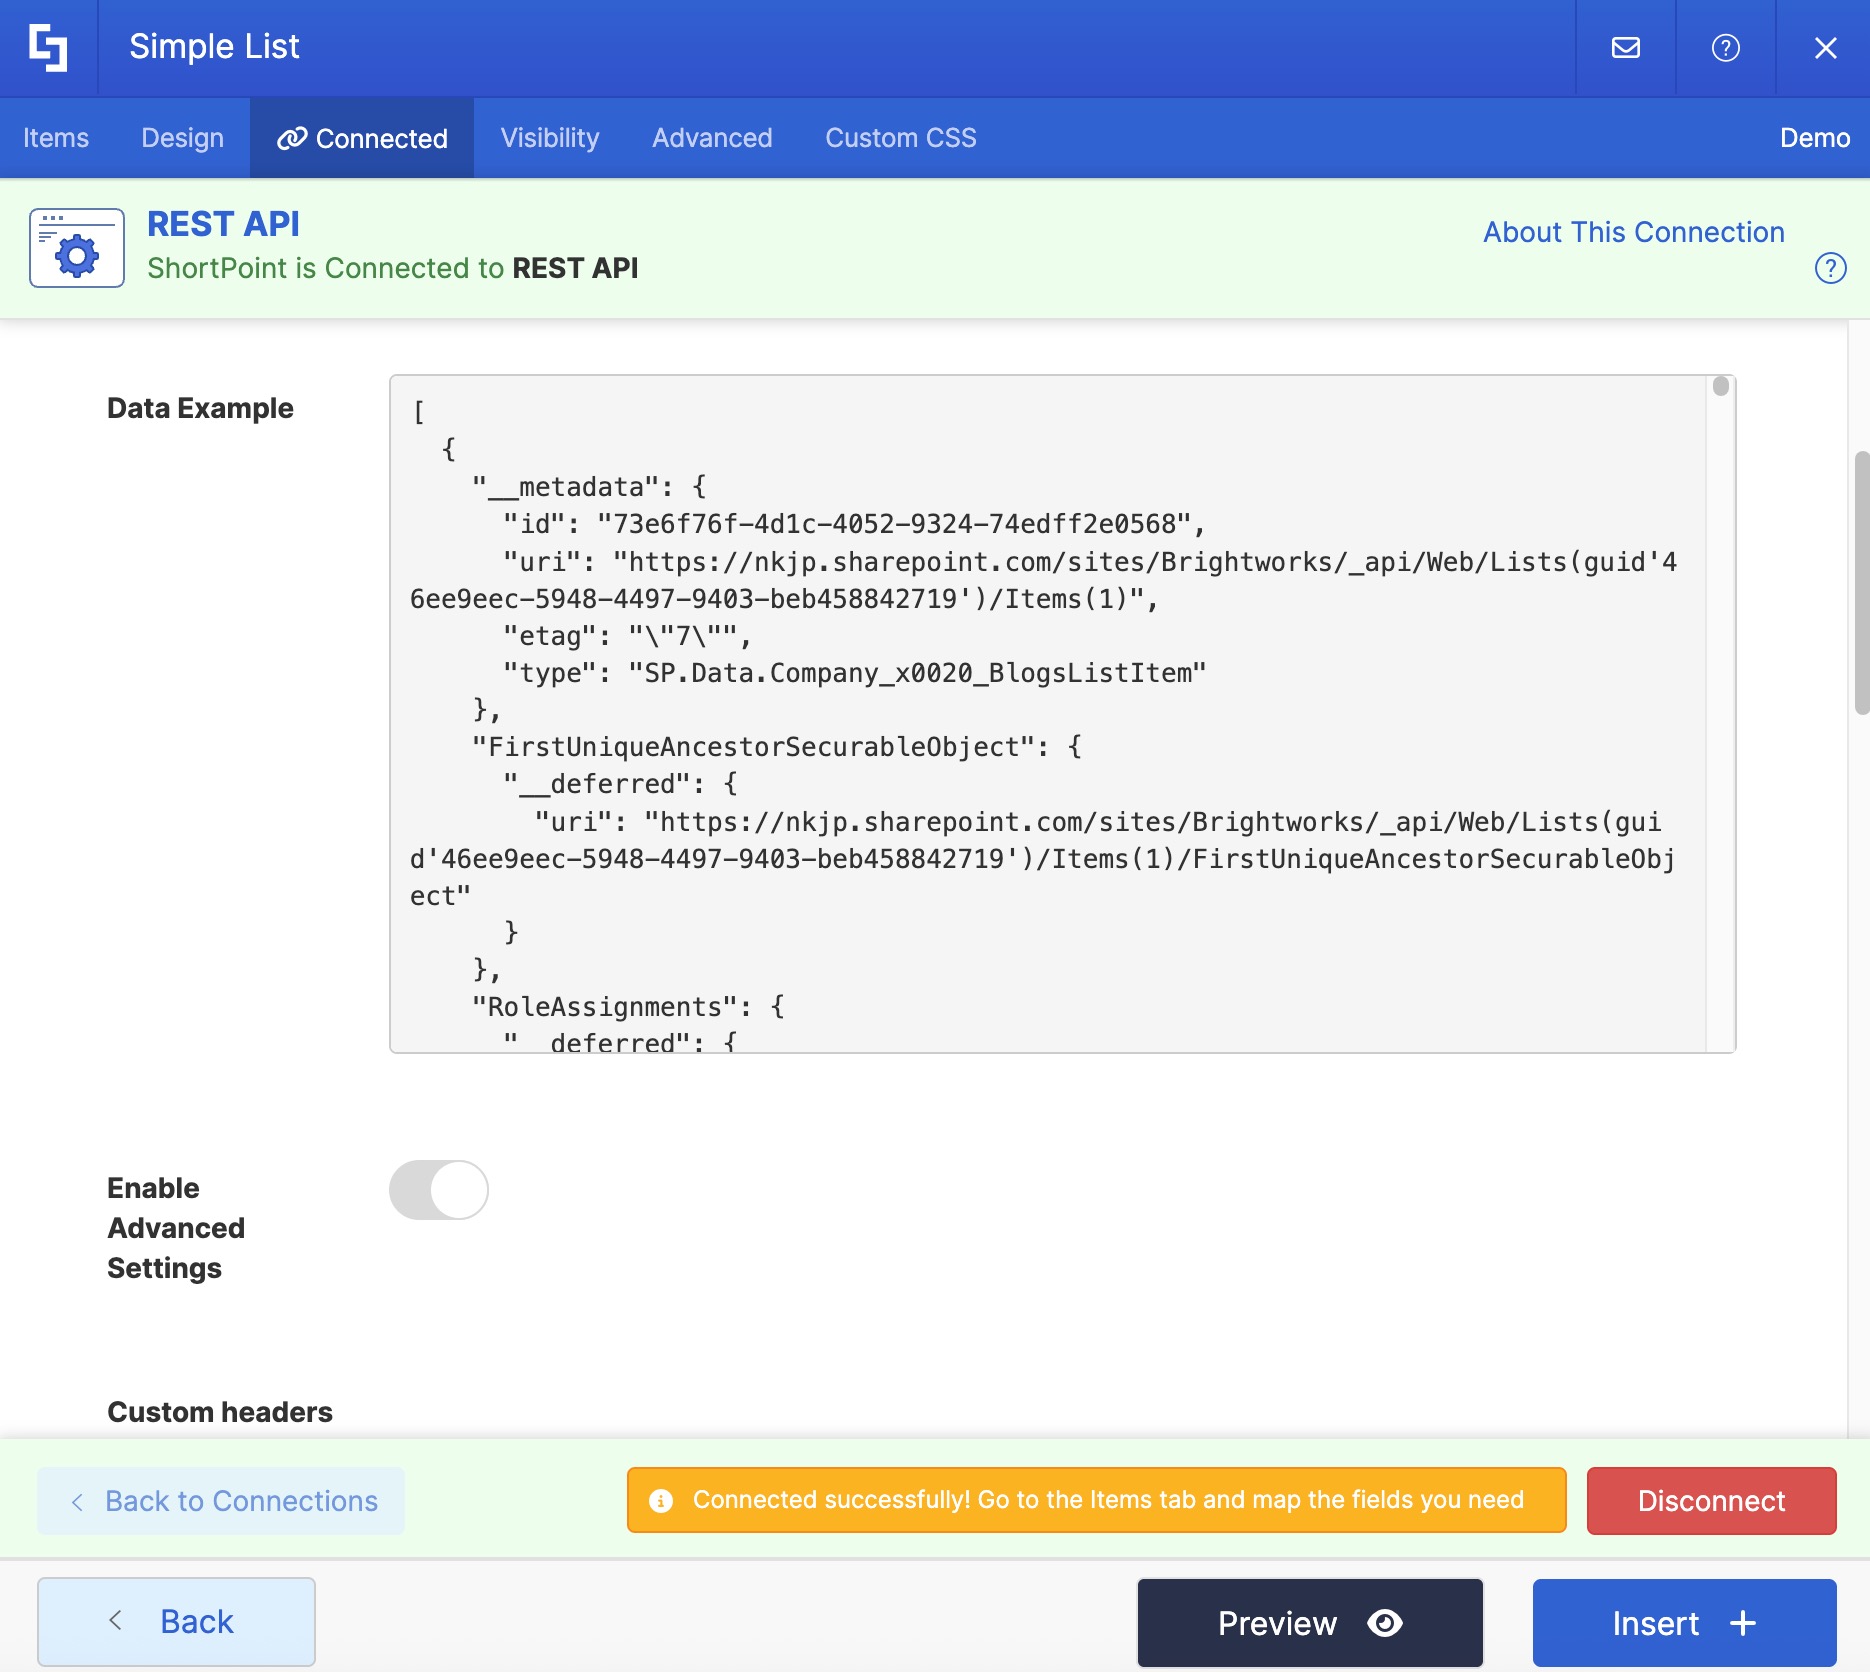Screen dimensions: 1870x1672
Task: Click the "FirstUniqueAncestorSecurableObject" key line
Action: (777, 747)
